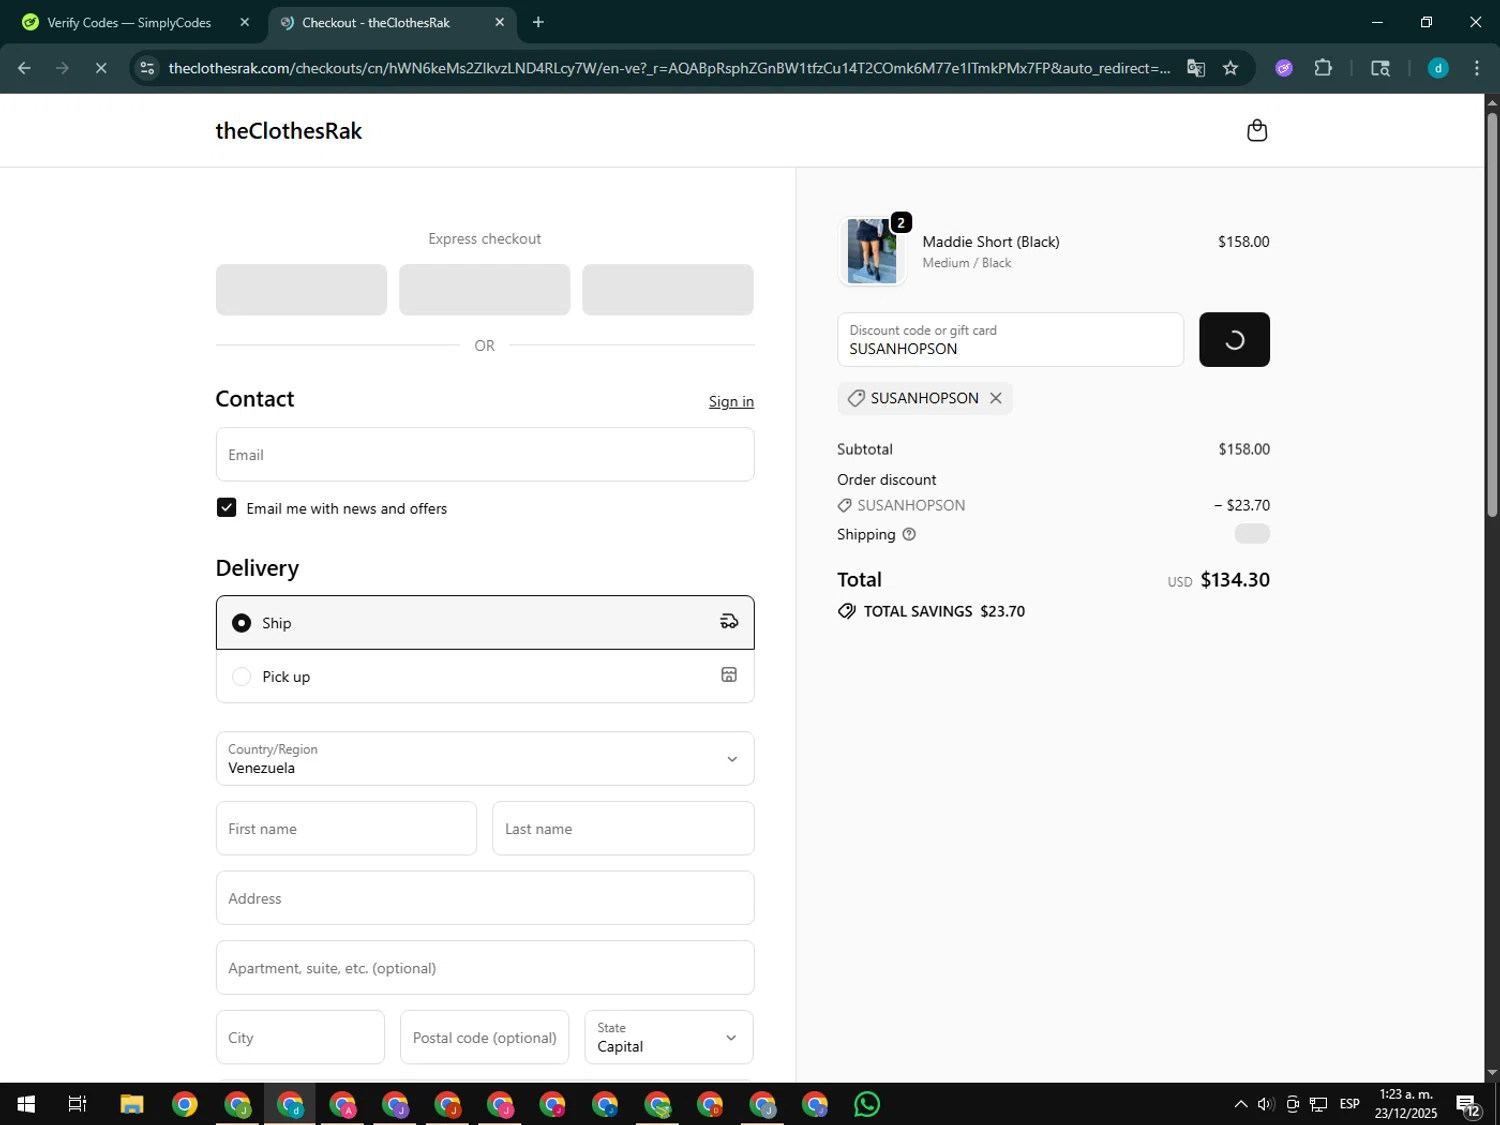Switch to the Verify Codes — SimplyCodes tab

pyautogui.click(x=130, y=22)
